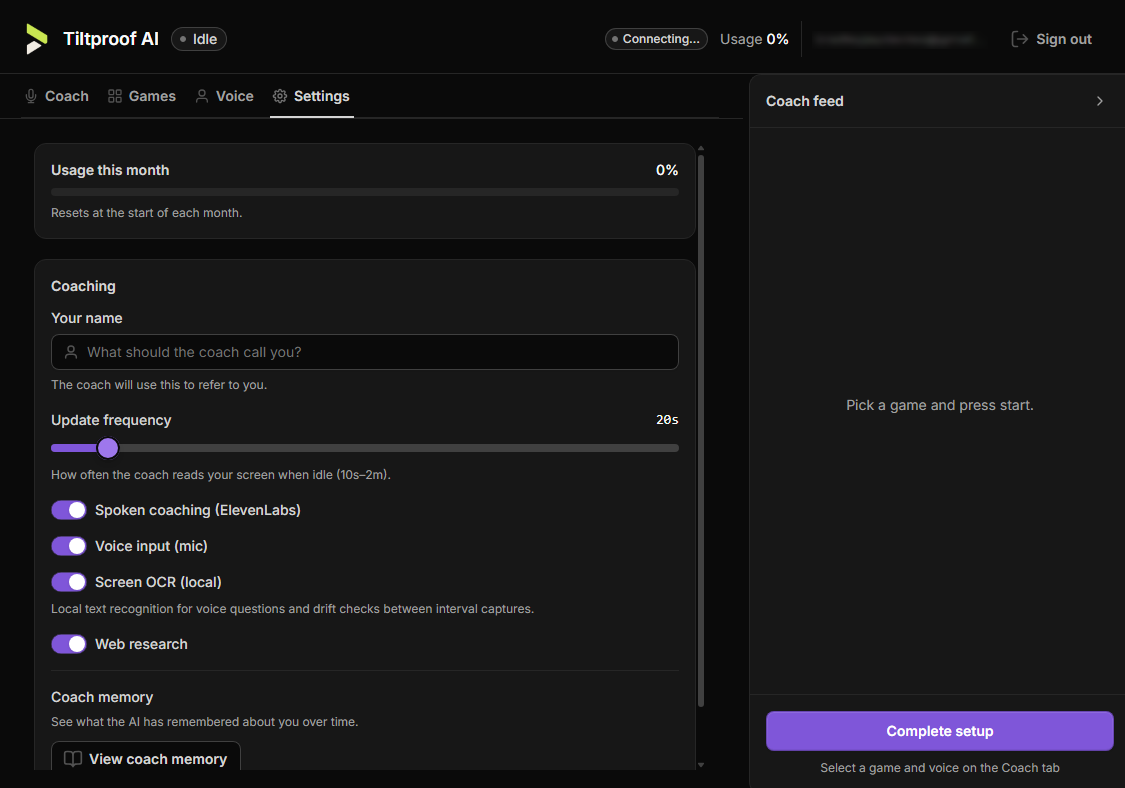The image size is (1125, 788).
Task: Click 'Pick a game and press start.' text
Action: [x=939, y=405]
